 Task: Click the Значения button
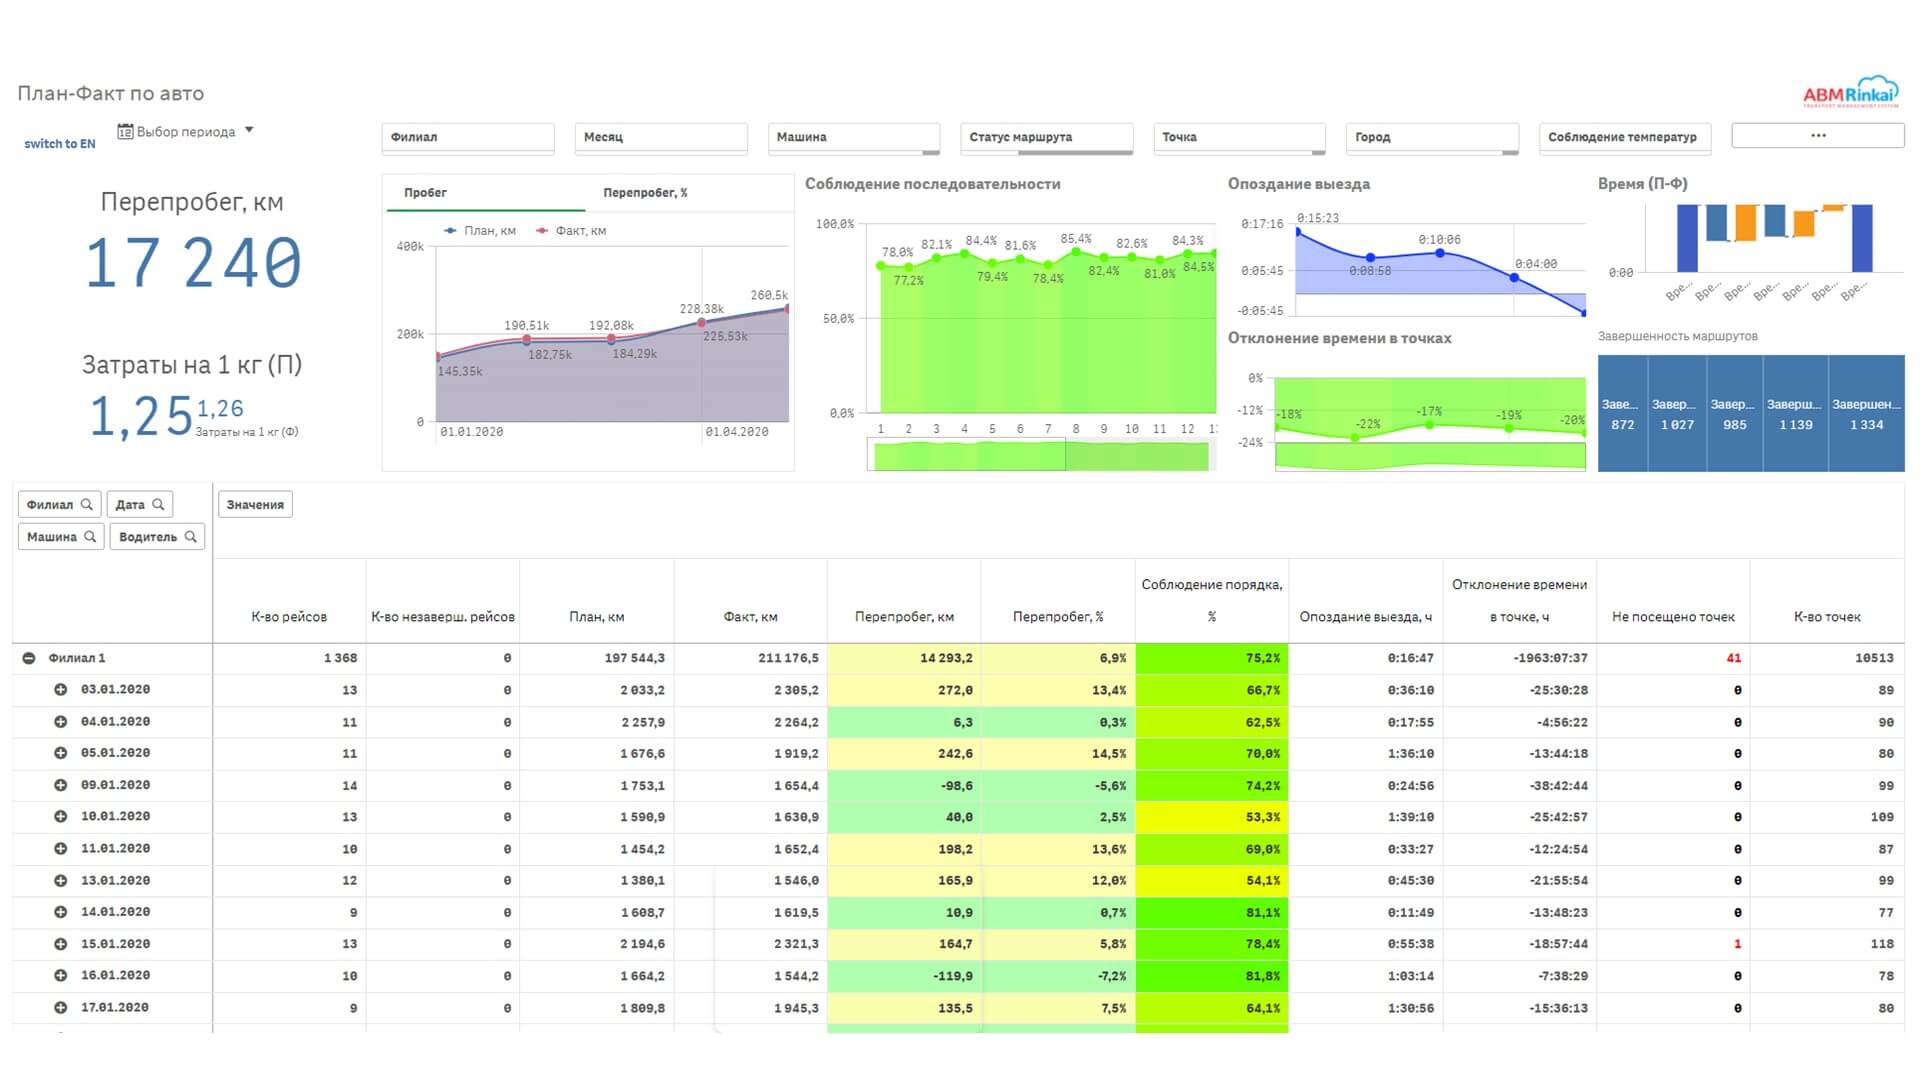(255, 504)
